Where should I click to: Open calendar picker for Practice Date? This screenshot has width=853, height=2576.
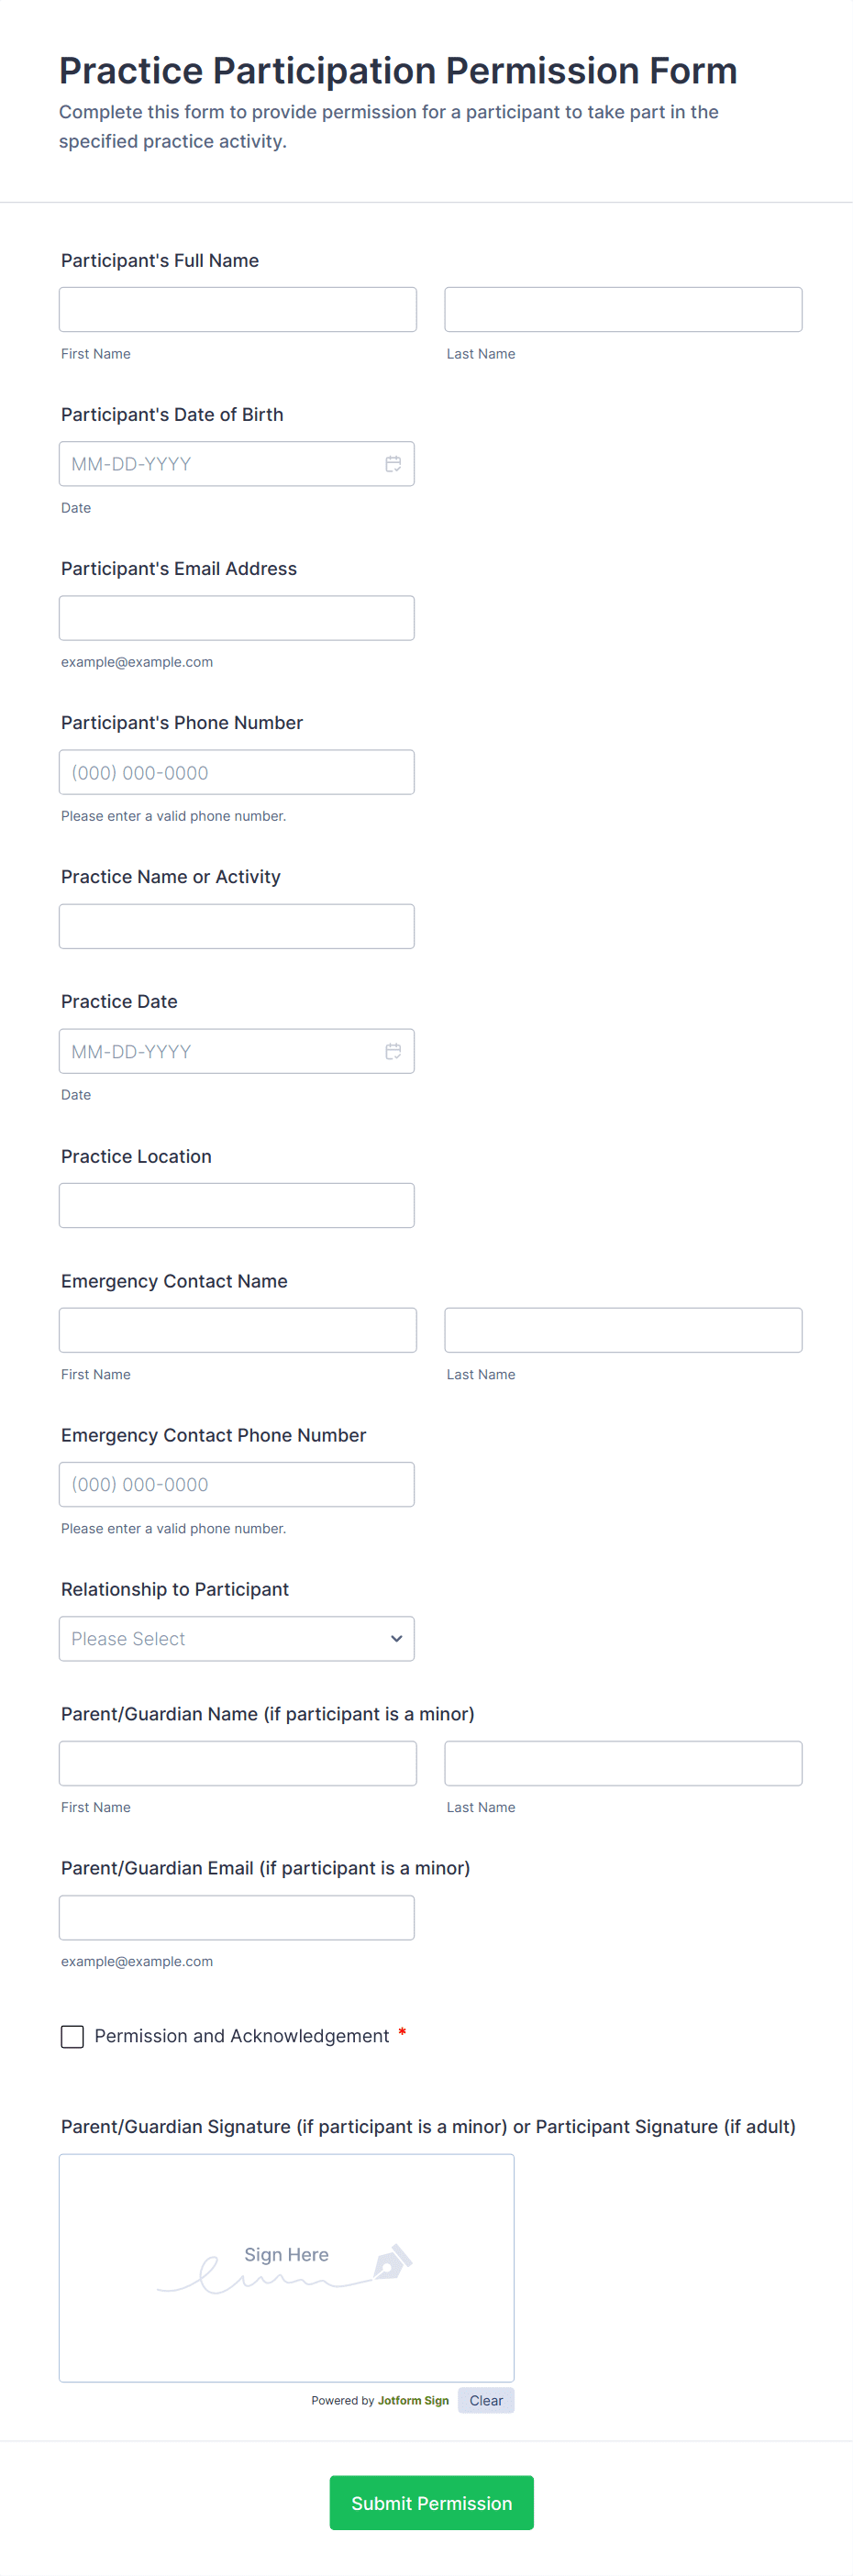[x=393, y=1051]
